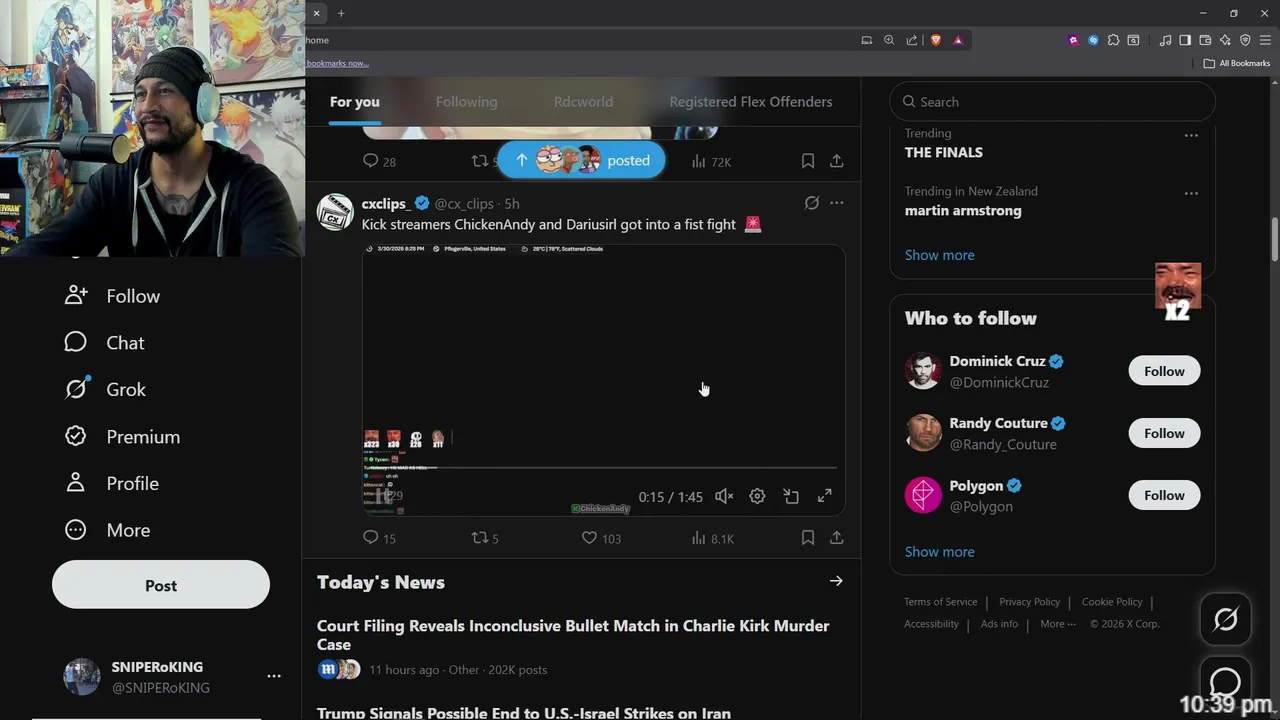Open Grok in the left sidebar

point(105,389)
